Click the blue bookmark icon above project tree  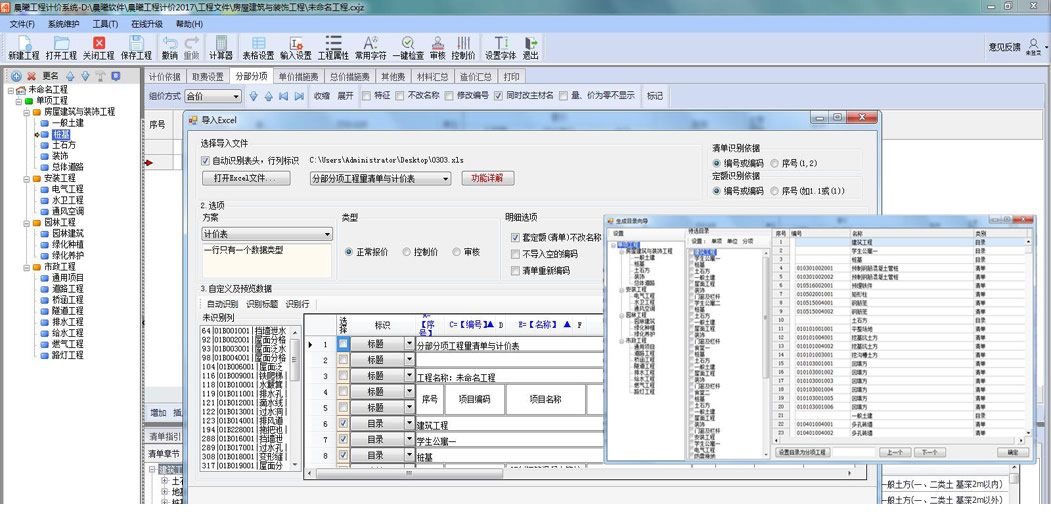click(x=115, y=76)
